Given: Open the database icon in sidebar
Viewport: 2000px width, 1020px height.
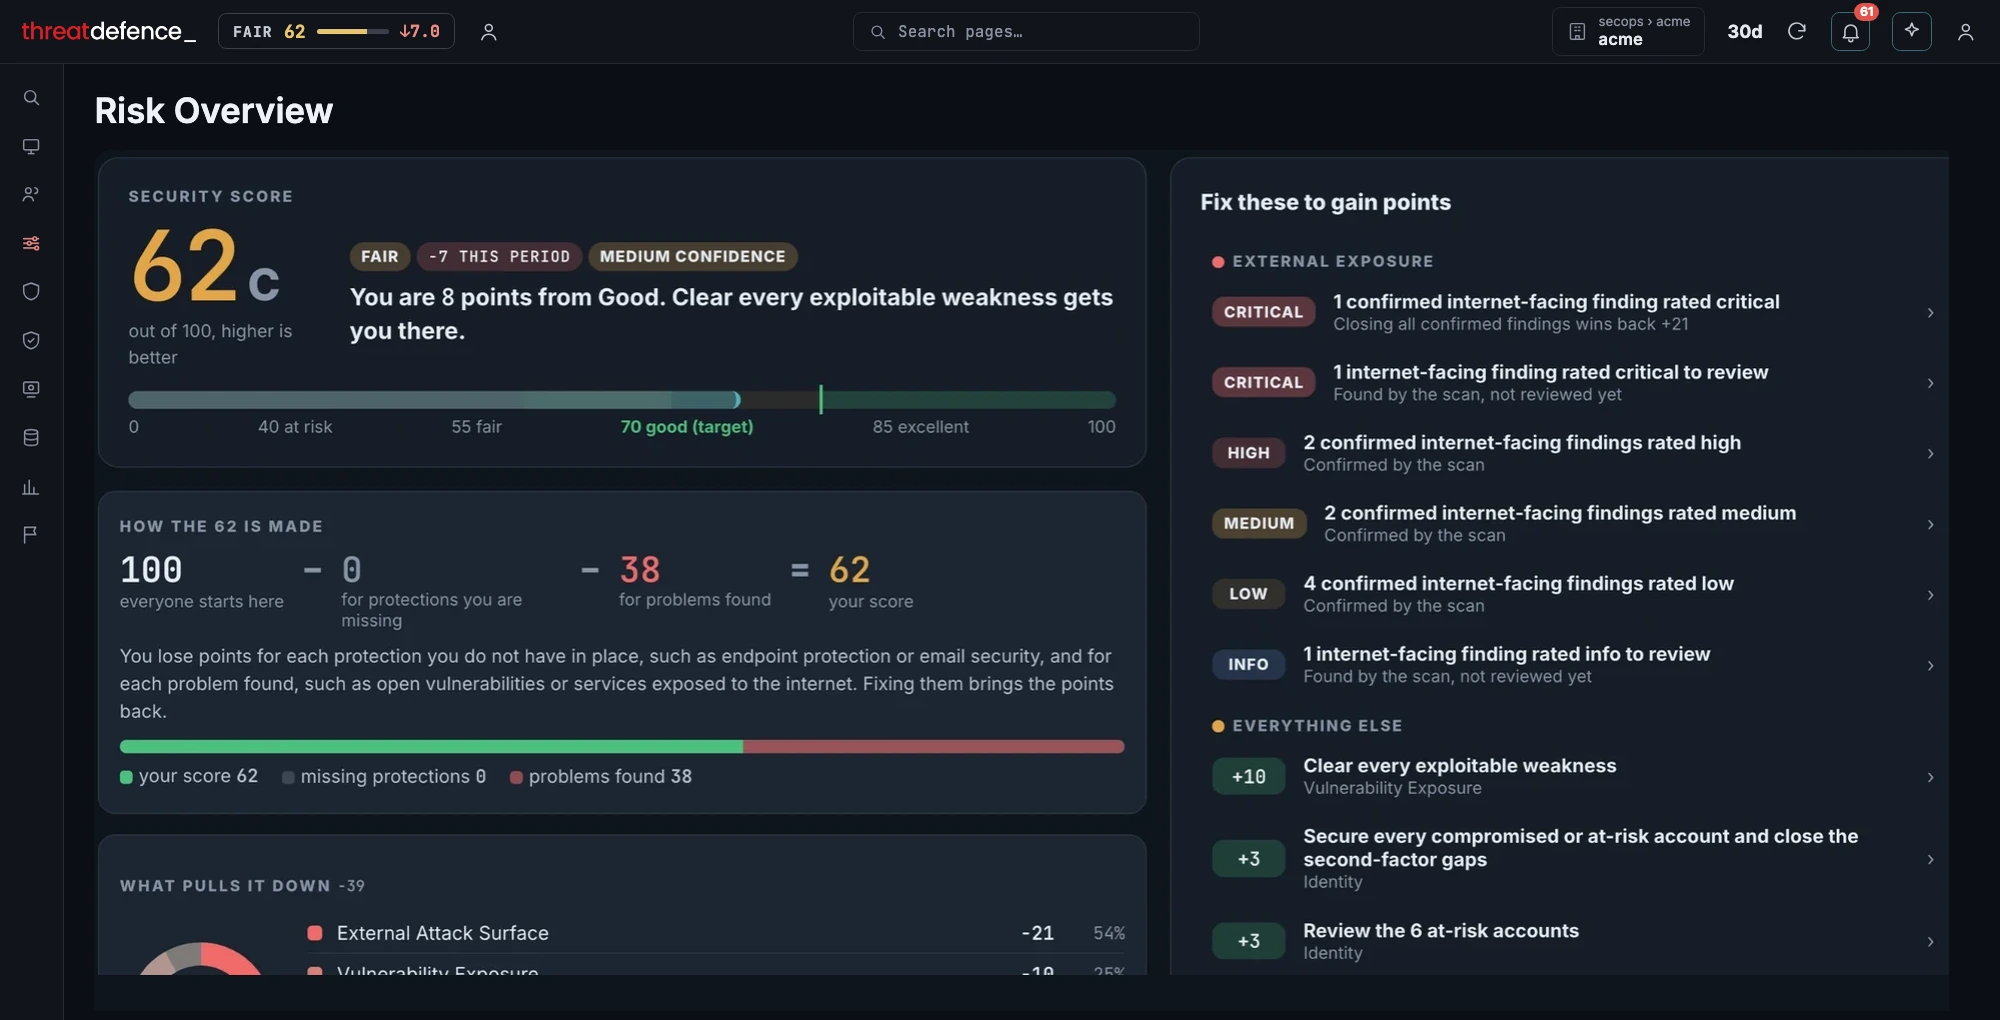Looking at the screenshot, I should click(x=31, y=437).
